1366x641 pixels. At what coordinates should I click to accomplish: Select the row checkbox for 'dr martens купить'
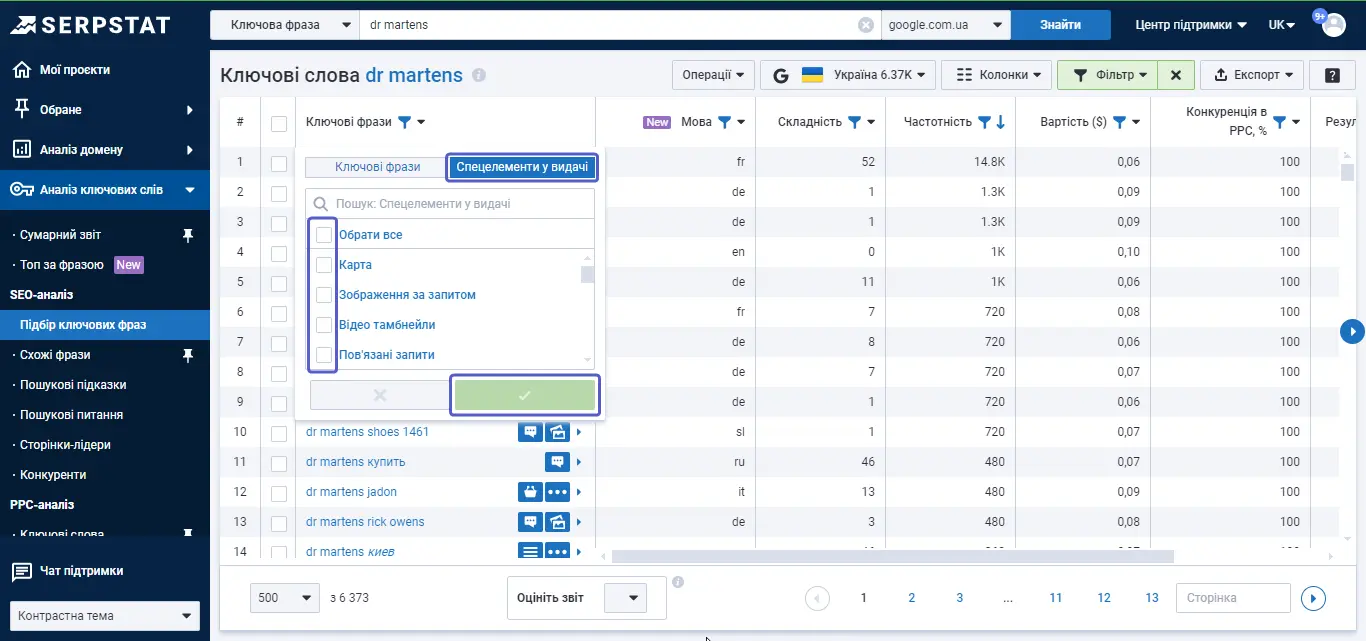click(279, 463)
